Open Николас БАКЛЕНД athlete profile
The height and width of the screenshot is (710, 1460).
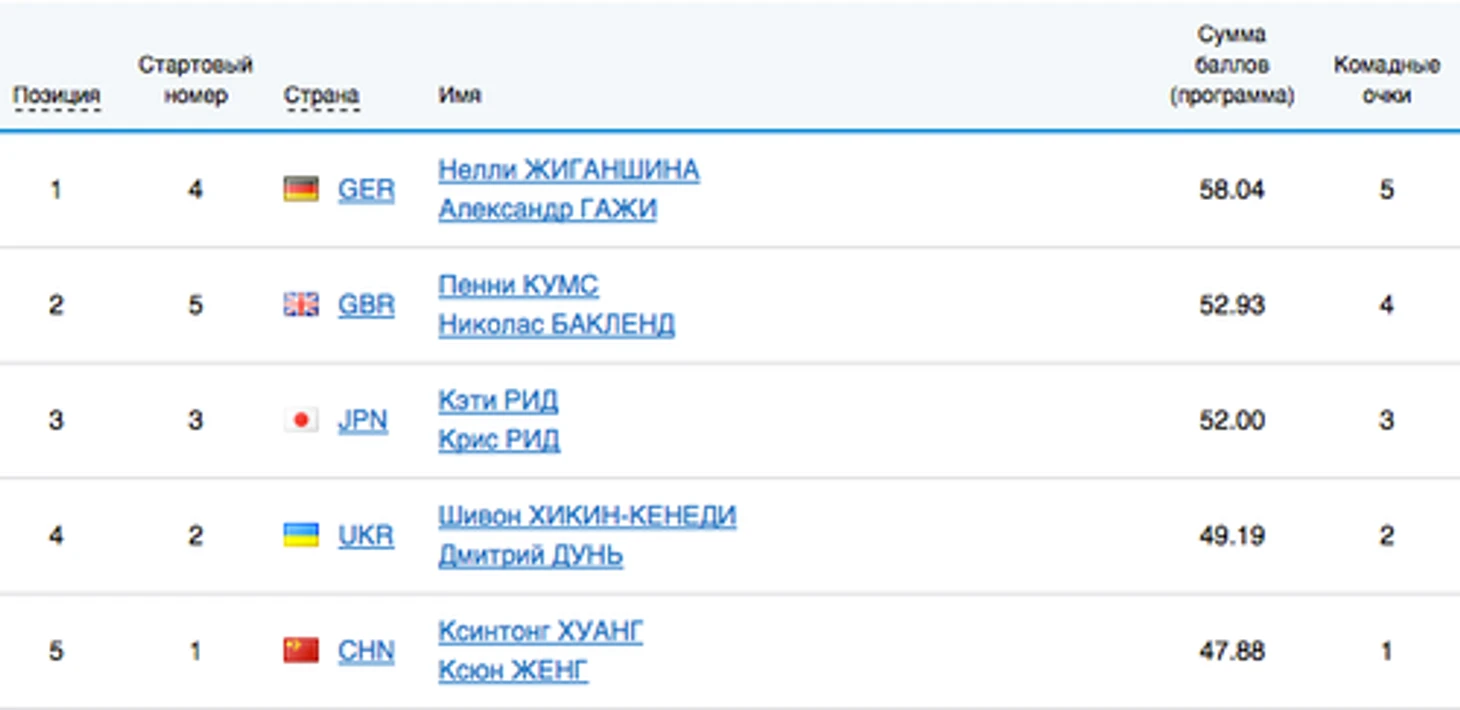coord(556,324)
